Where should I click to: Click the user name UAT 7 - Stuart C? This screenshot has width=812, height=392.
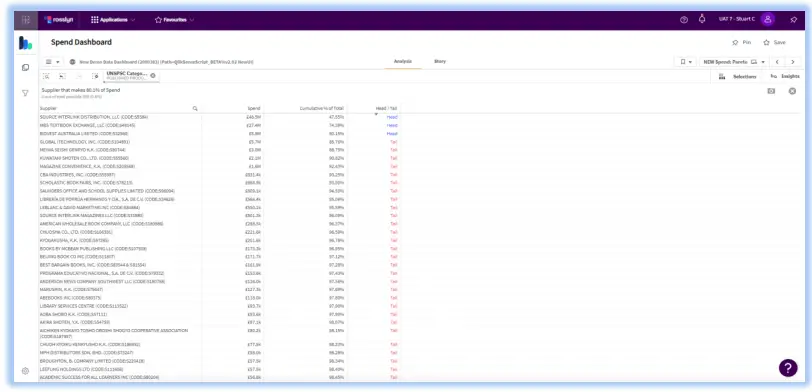point(737,19)
